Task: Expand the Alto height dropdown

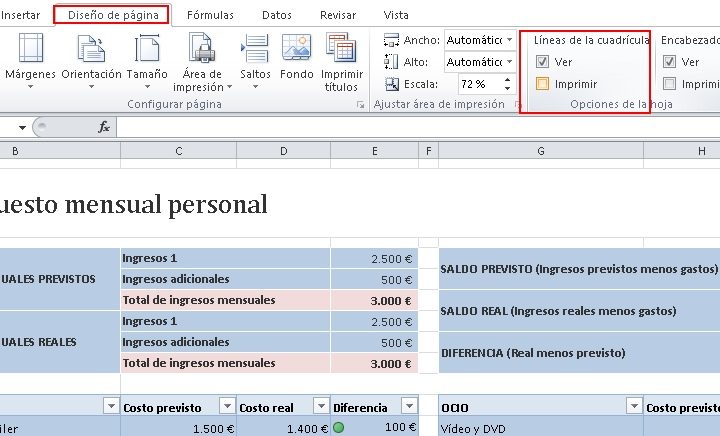Action: (x=510, y=62)
